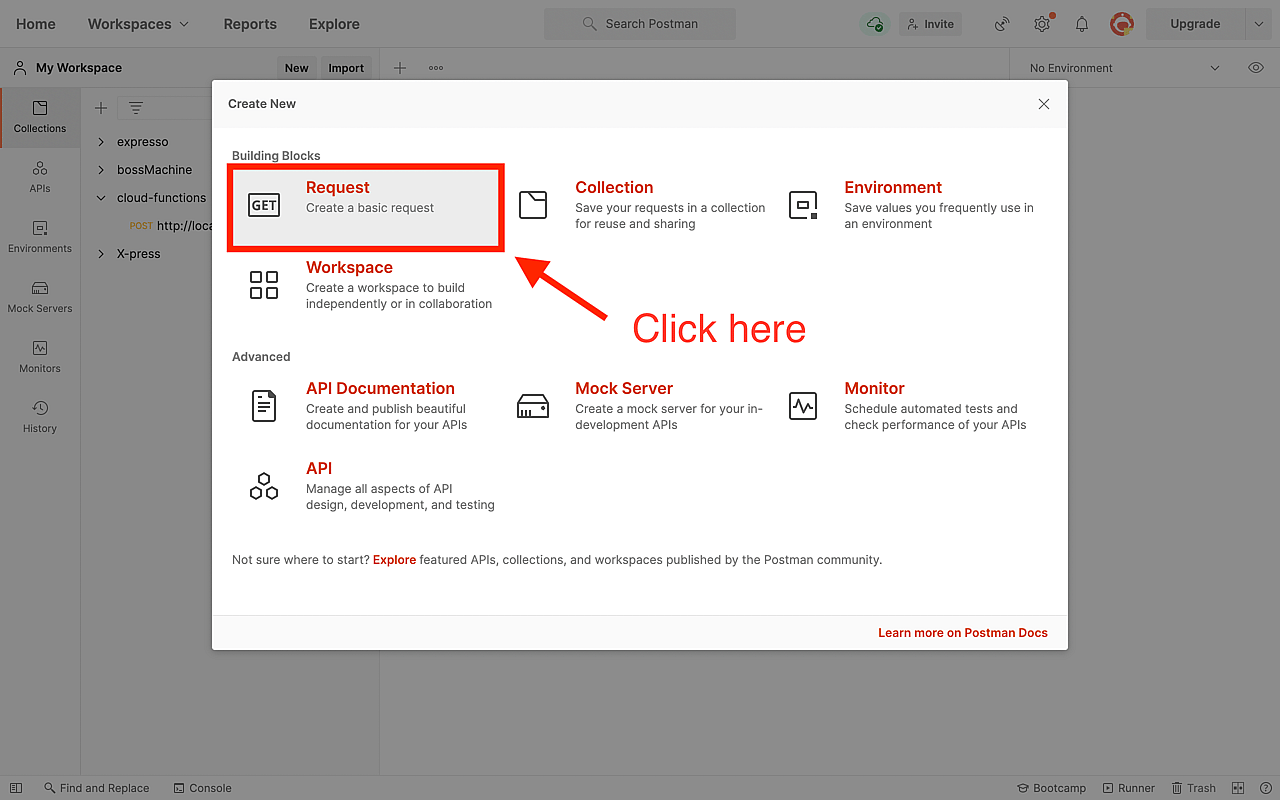
Task: Click the Search Postman field
Action: click(640, 24)
